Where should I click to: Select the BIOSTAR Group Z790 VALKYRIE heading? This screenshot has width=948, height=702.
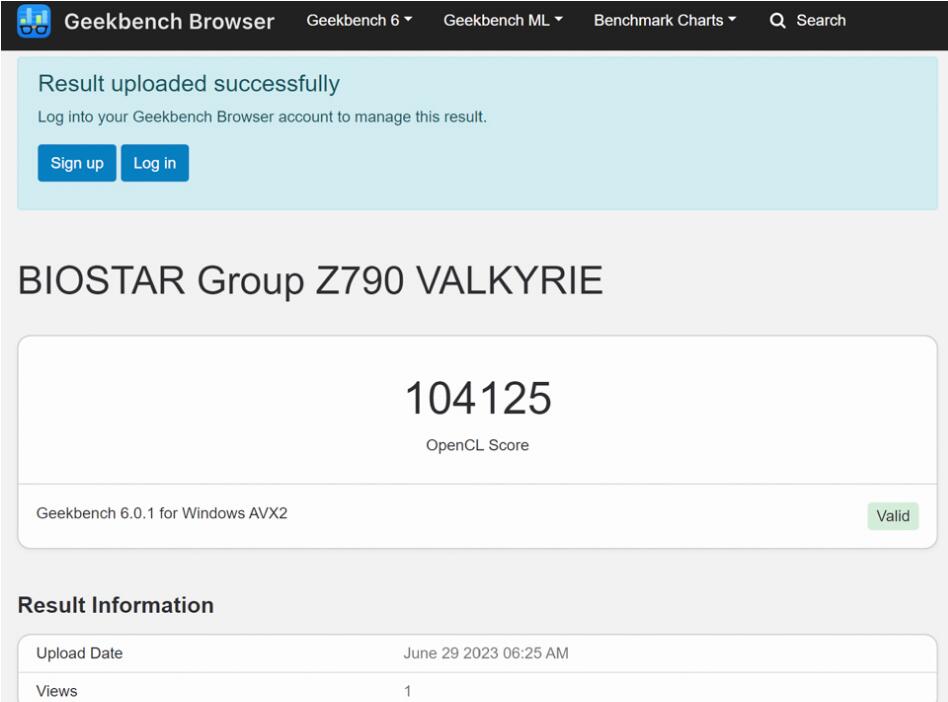coord(310,283)
